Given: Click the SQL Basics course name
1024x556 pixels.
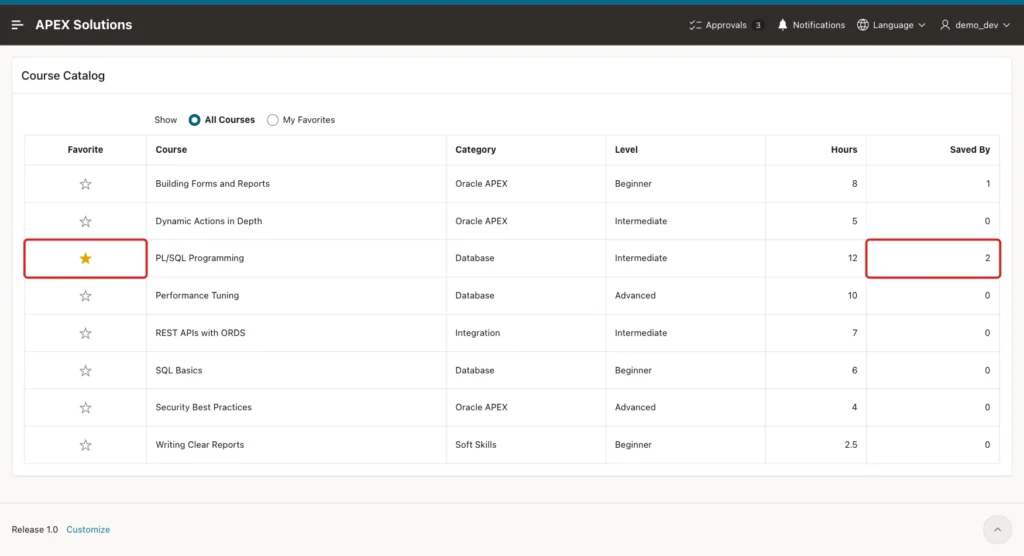Looking at the screenshot, I should pos(179,370).
